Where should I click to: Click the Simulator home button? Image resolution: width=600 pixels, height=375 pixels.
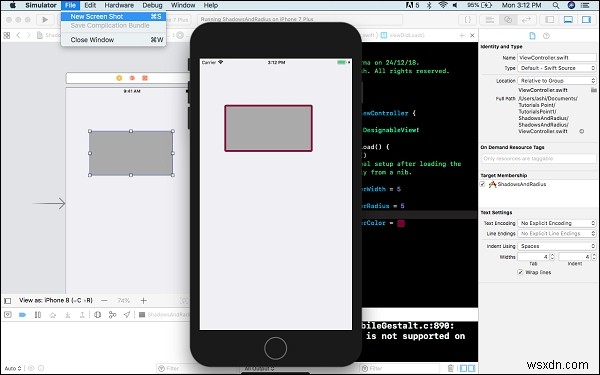click(276, 348)
